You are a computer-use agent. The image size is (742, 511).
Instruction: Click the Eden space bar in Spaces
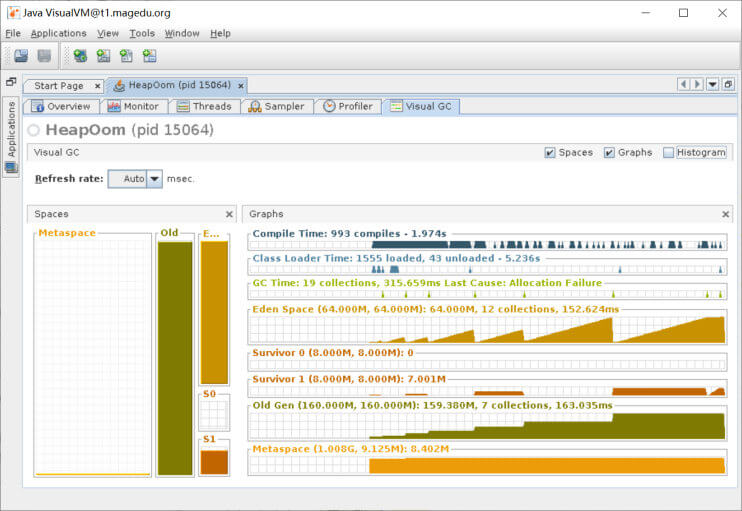click(x=214, y=313)
